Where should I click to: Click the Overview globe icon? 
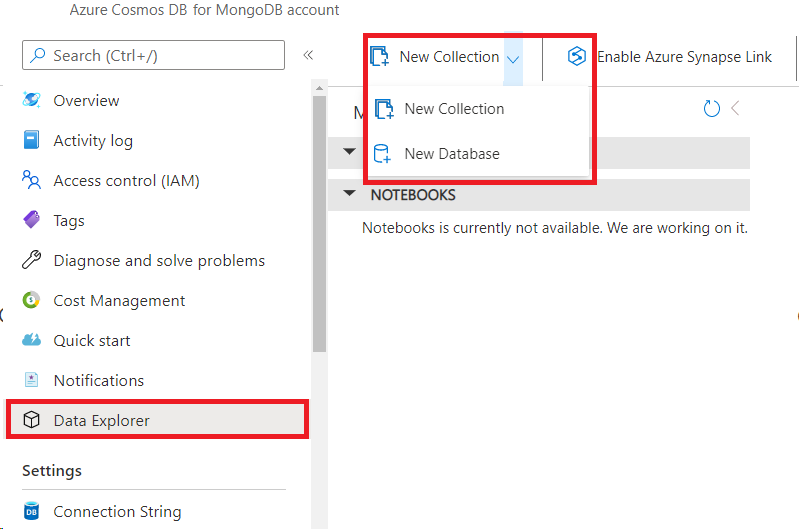tap(32, 101)
